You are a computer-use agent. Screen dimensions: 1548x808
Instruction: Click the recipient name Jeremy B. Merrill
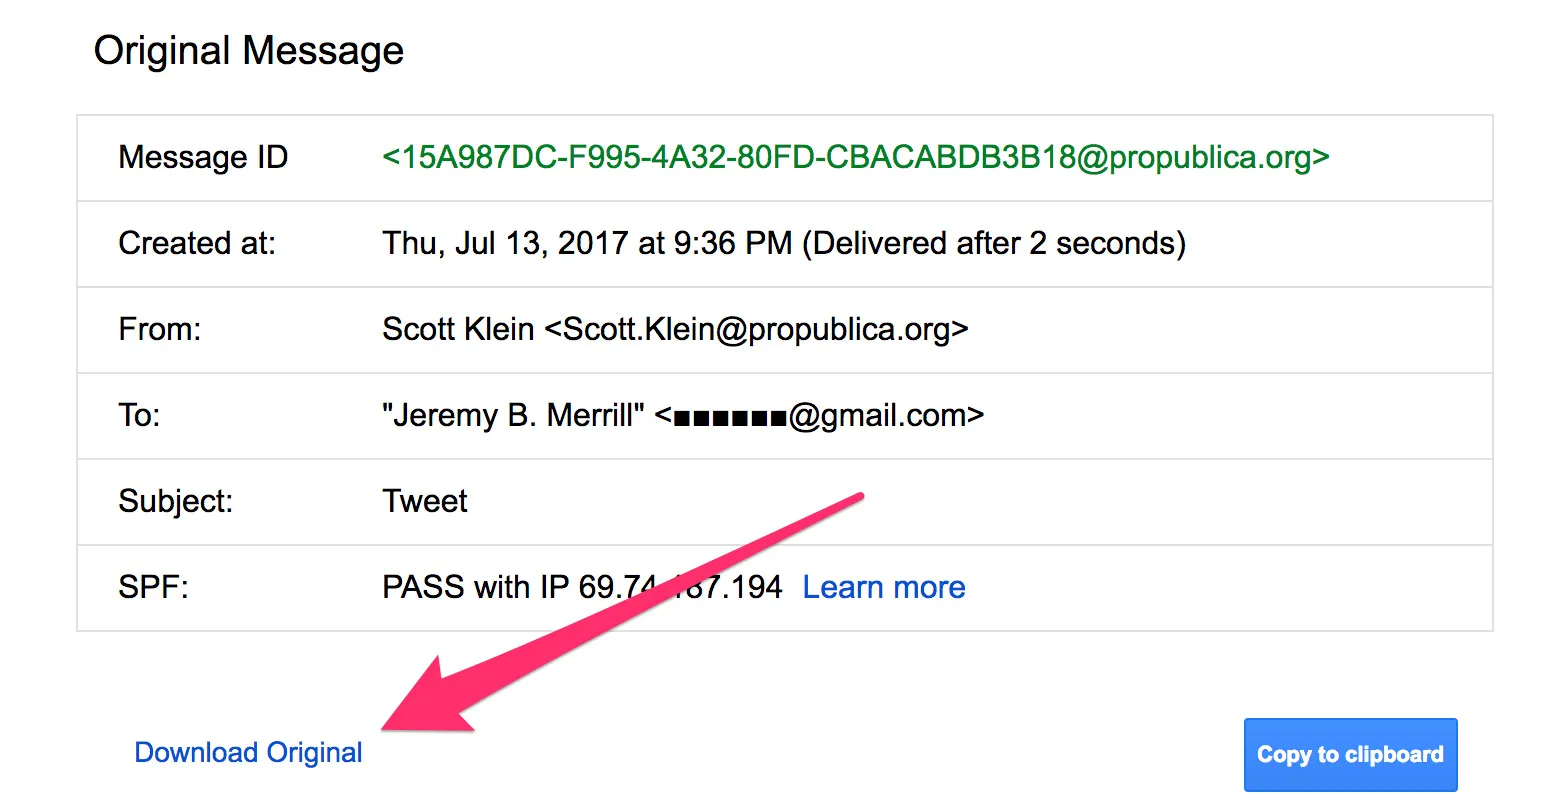click(x=513, y=415)
